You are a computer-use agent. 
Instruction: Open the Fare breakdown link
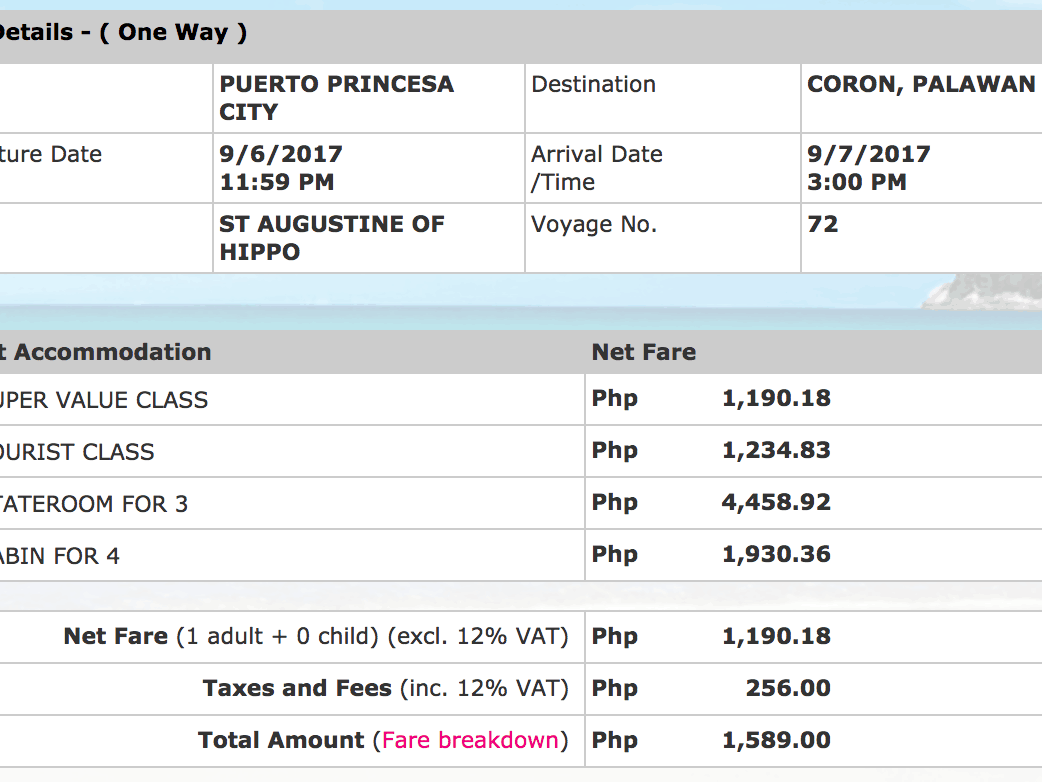(x=470, y=741)
